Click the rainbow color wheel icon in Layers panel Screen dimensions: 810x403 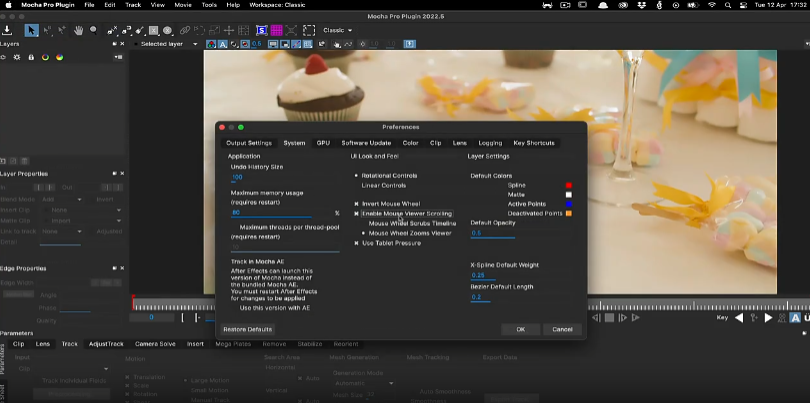pyautogui.click(x=59, y=57)
